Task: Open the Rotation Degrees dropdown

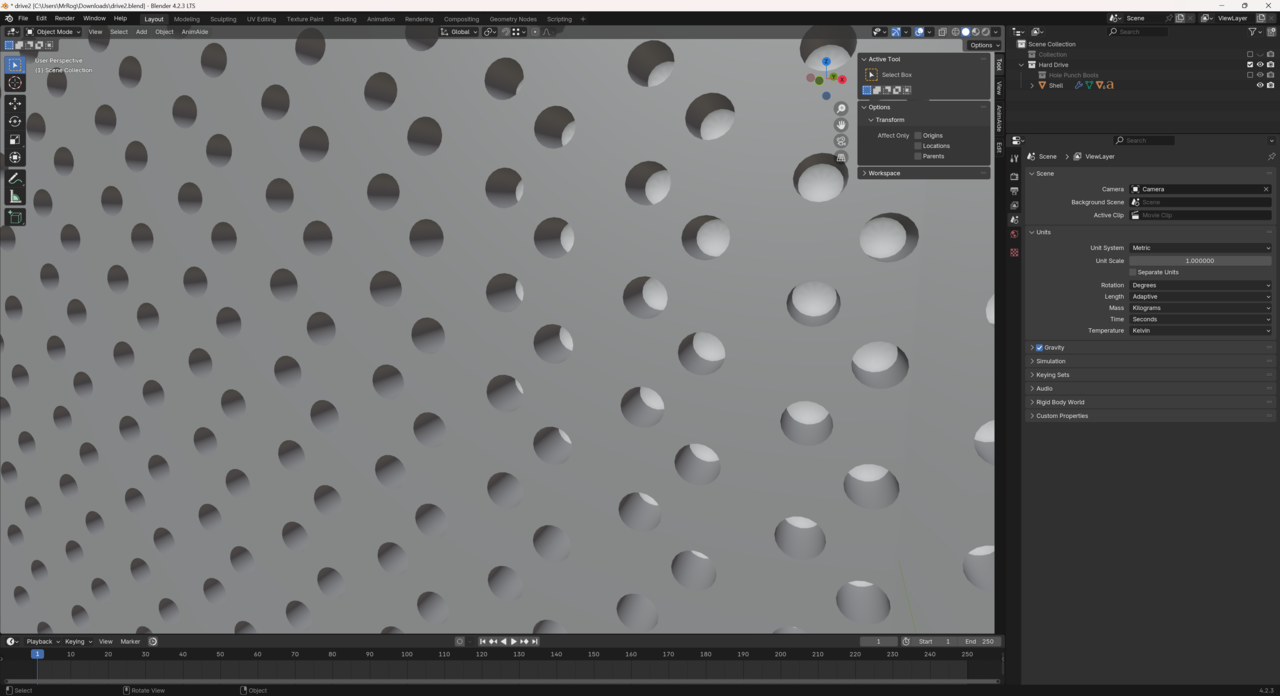Action: click(x=1201, y=285)
